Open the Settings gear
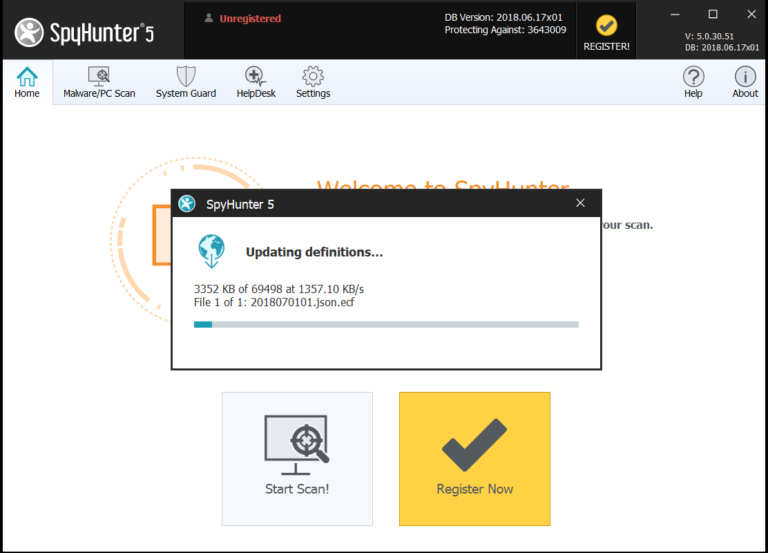 [x=313, y=82]
